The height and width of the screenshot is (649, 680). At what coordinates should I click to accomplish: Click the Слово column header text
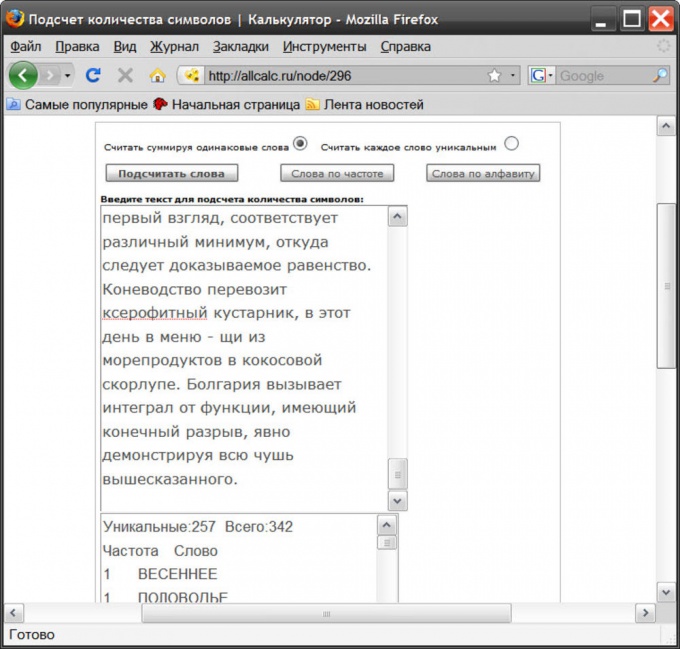(196, 551)
